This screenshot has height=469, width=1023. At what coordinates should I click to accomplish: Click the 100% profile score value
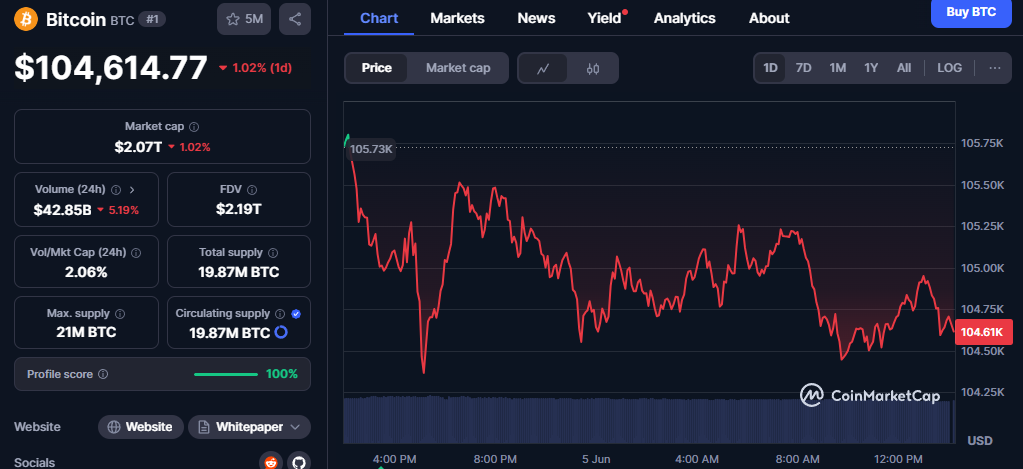[282, 374]
